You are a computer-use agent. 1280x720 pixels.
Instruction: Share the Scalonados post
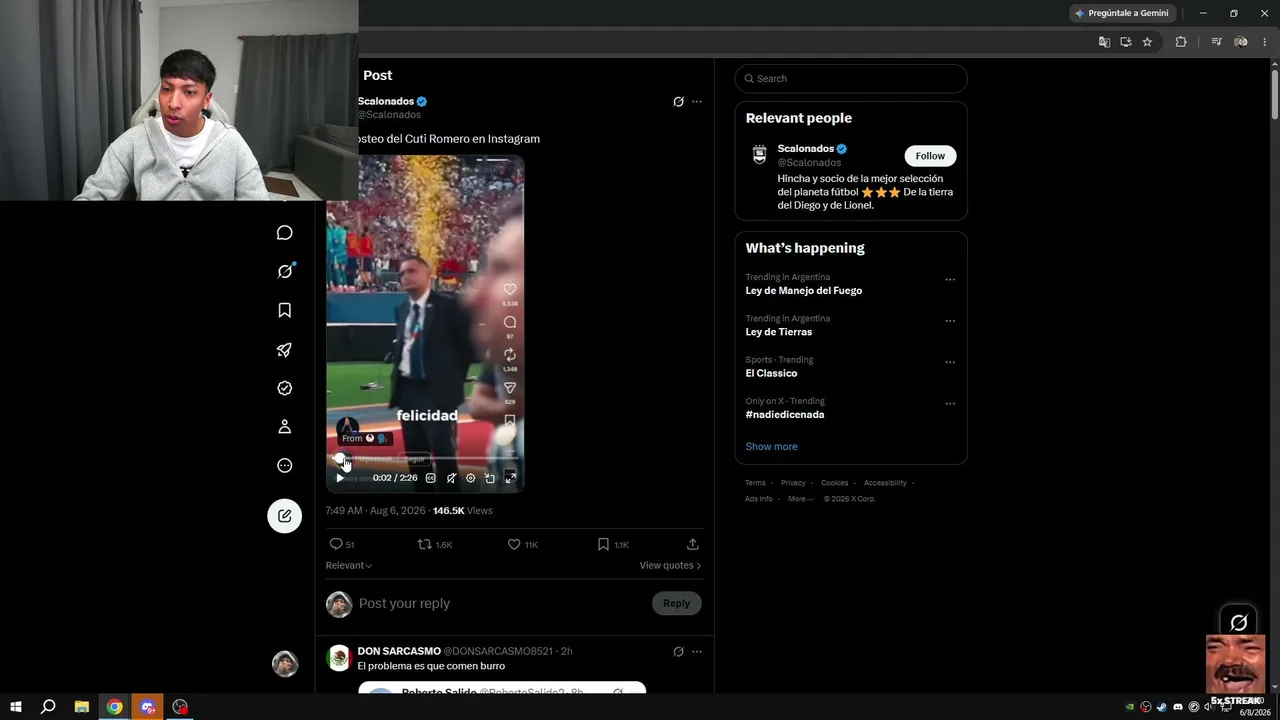click(692, 544)
